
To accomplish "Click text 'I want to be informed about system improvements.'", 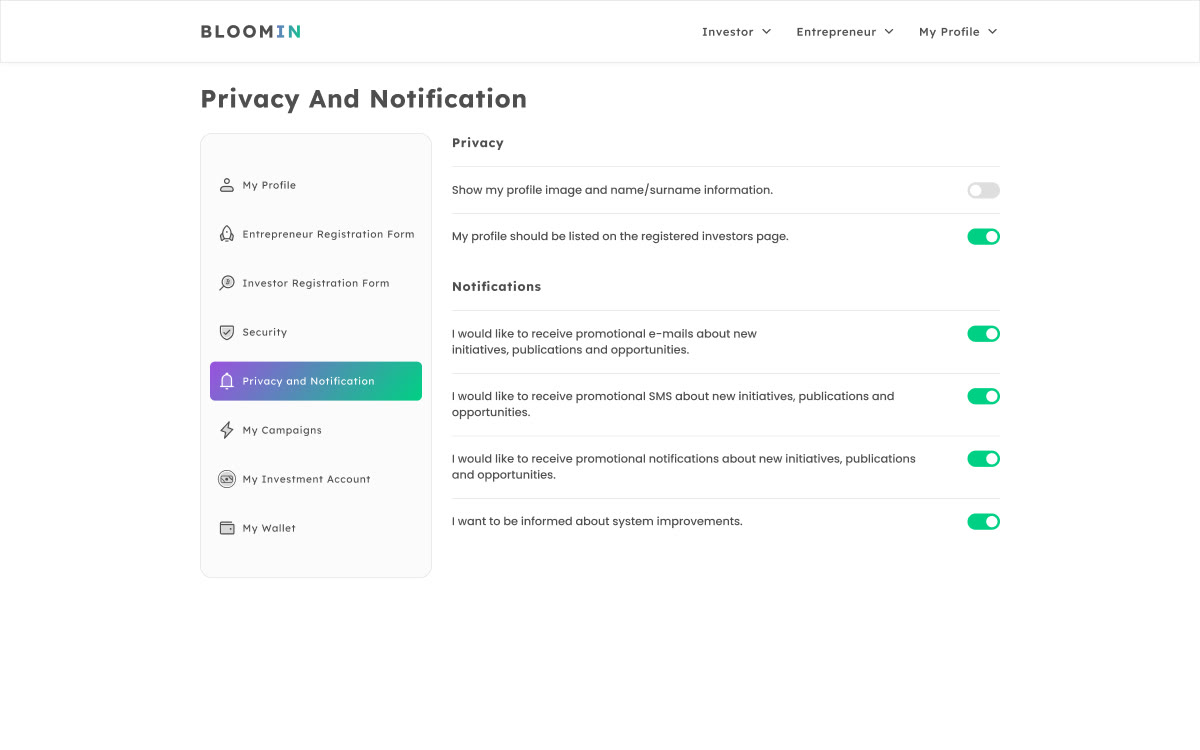I will click(x=597, y=521).
